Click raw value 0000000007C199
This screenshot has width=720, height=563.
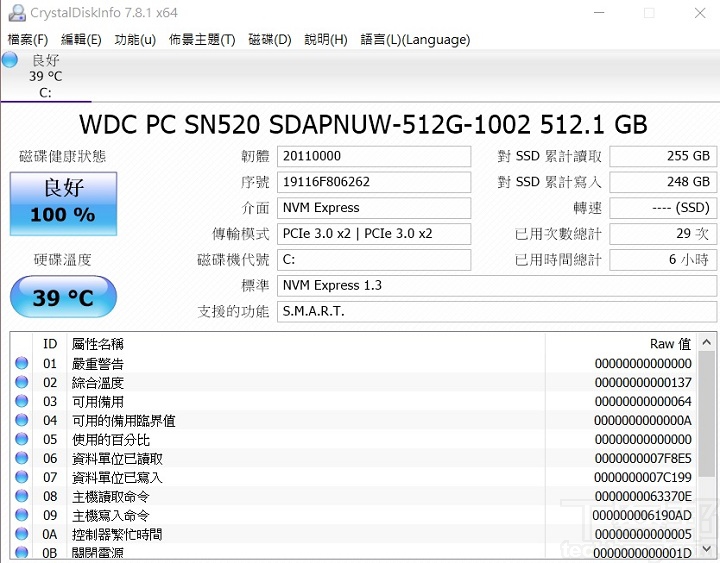(643, 477)
